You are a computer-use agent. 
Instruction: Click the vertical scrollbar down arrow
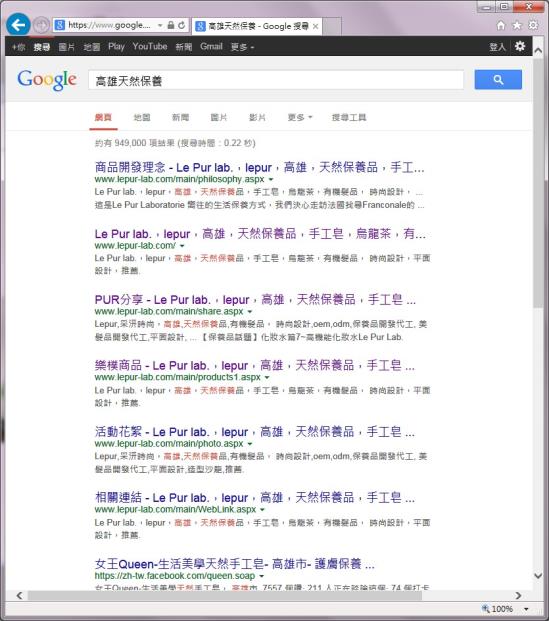[x=538, y=575]
